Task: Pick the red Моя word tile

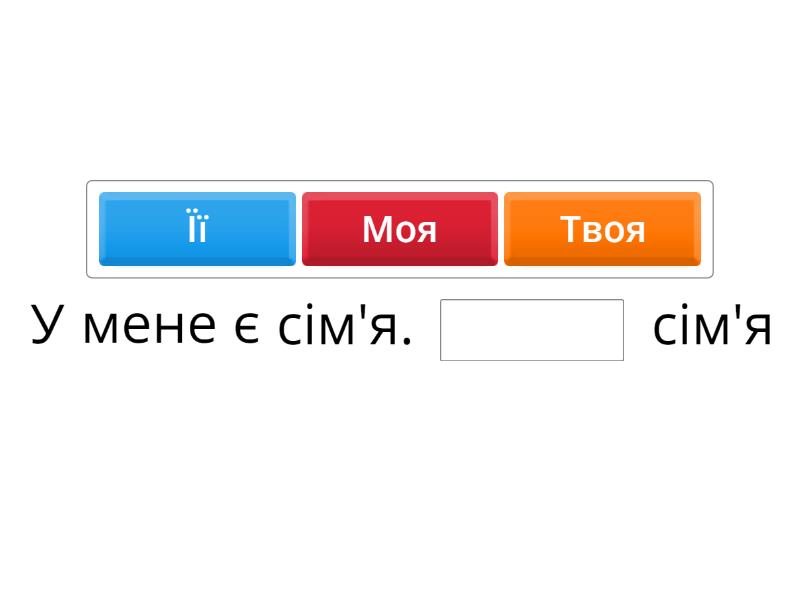Action: (x=399, y=229)
